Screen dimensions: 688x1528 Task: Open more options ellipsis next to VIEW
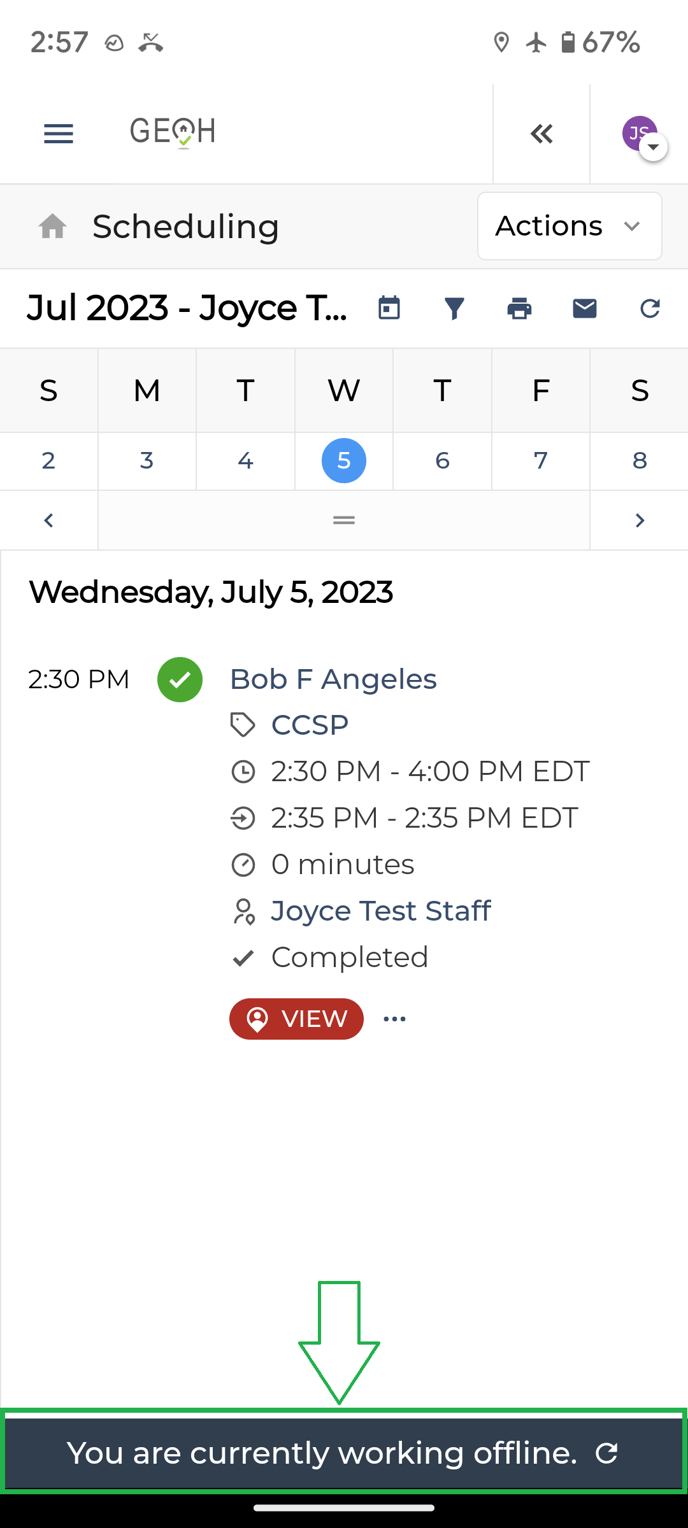point(395,1019)
